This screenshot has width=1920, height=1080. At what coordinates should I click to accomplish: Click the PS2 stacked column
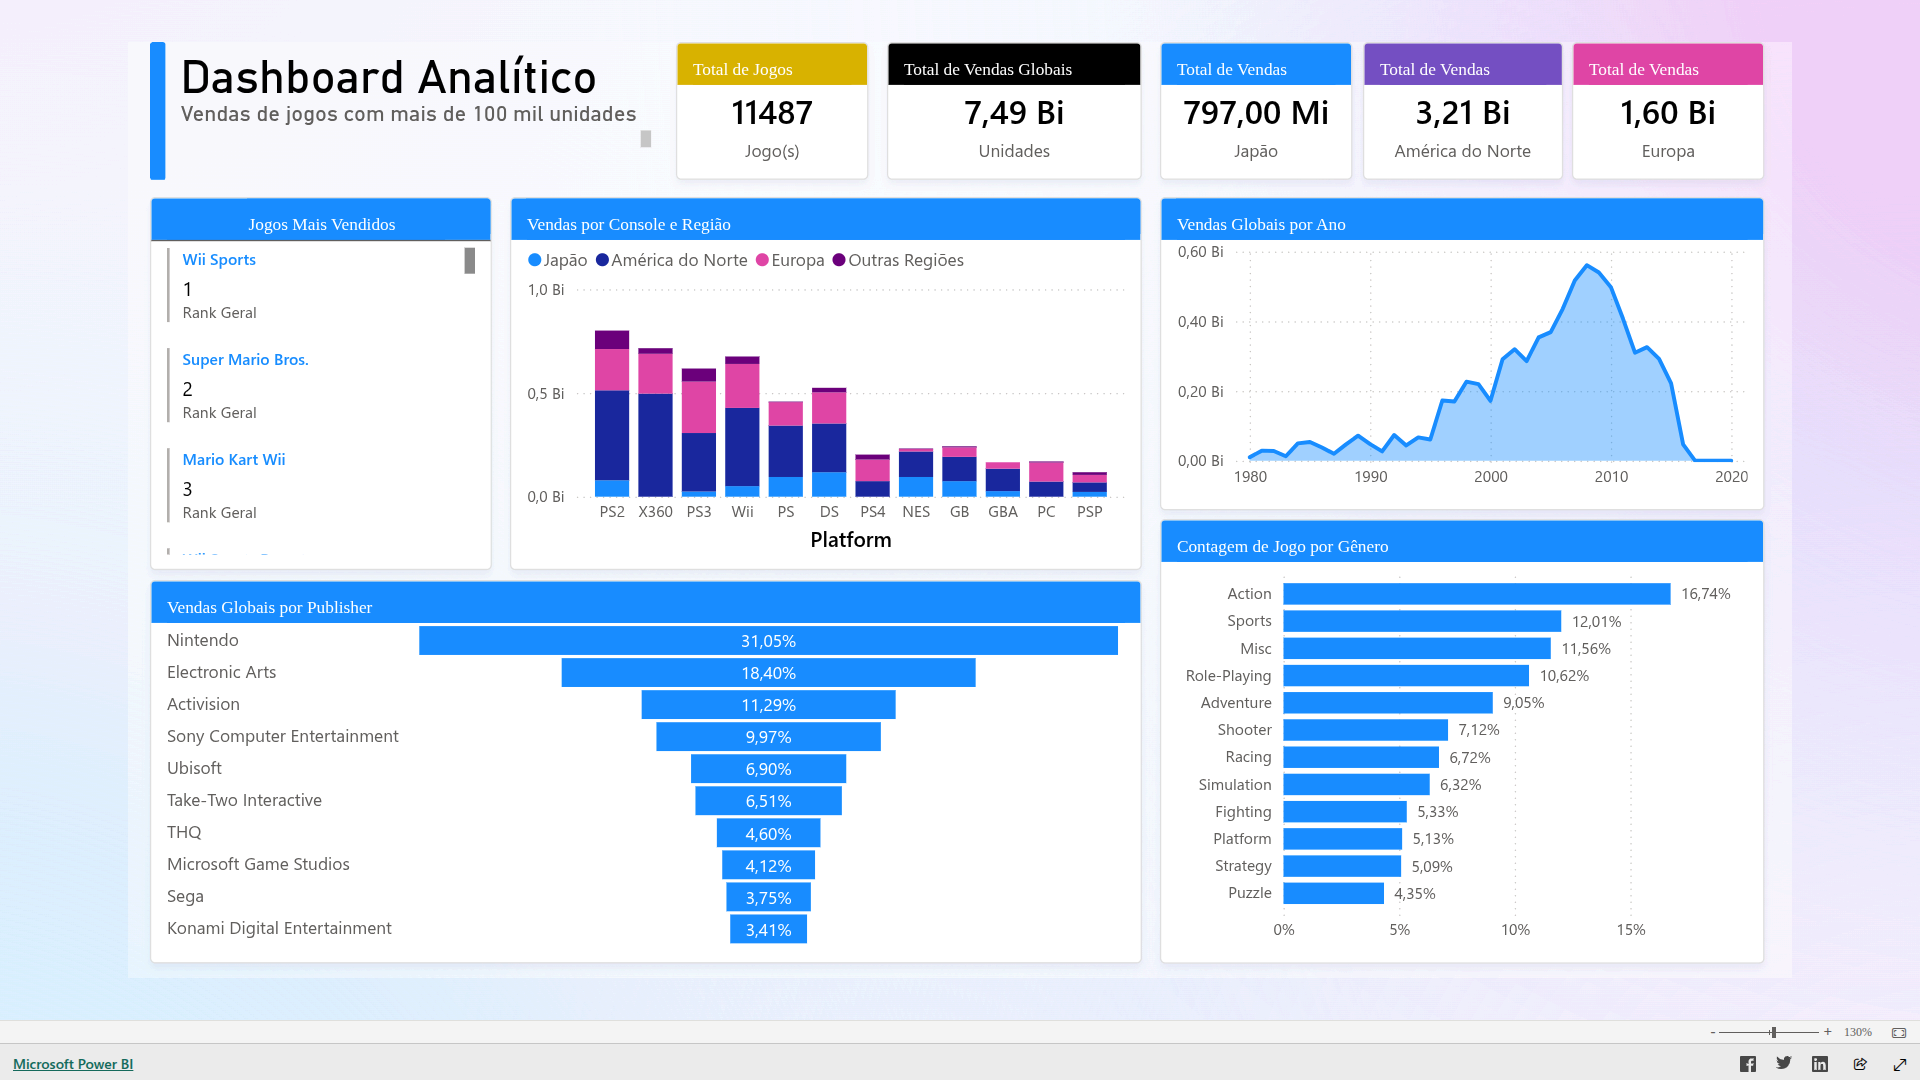pos(612,430)
